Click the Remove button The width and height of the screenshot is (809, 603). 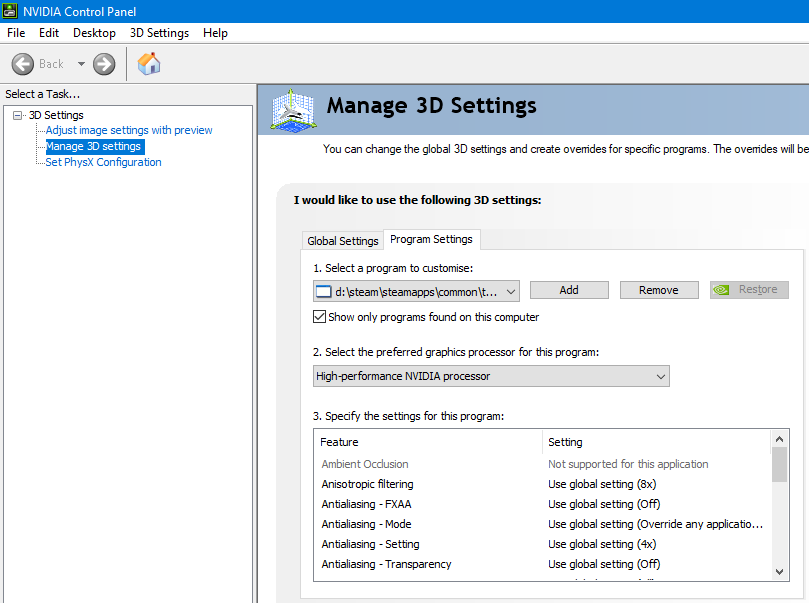[x=658, y=290]
